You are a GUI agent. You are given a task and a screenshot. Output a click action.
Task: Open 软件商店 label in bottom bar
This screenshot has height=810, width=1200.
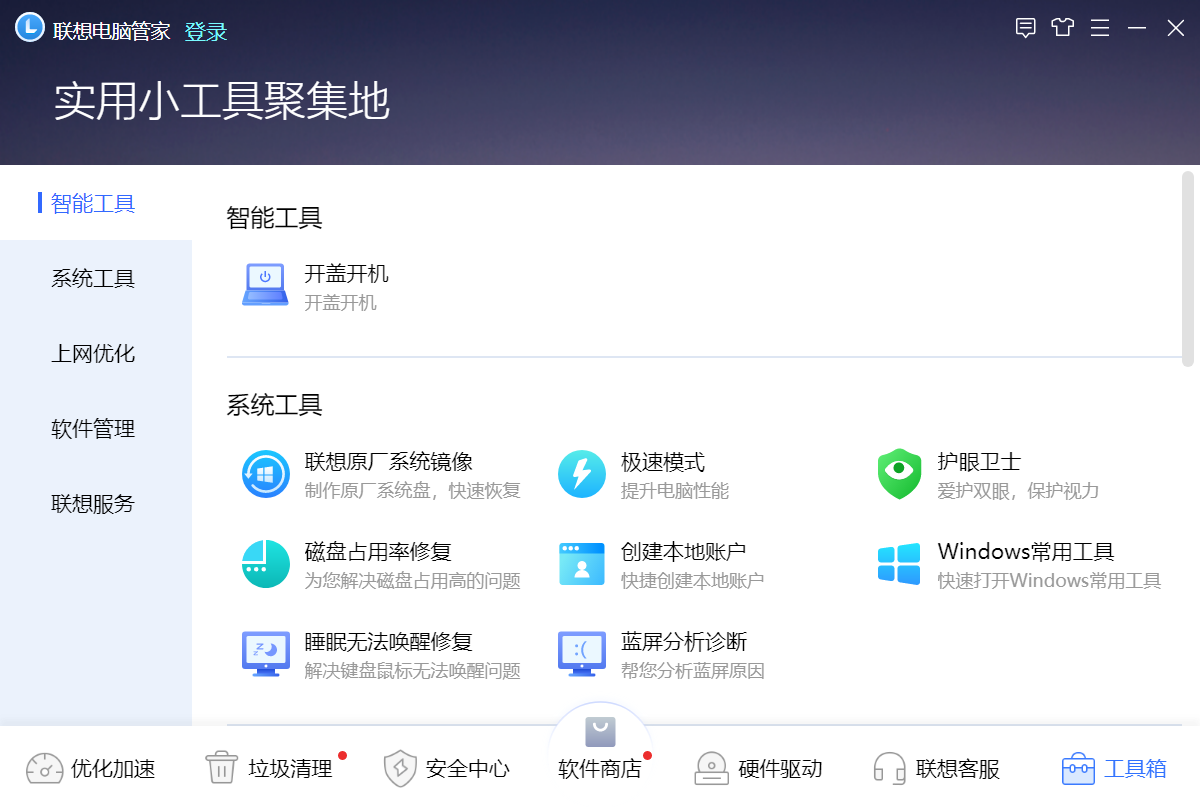(x=600, y=768)
